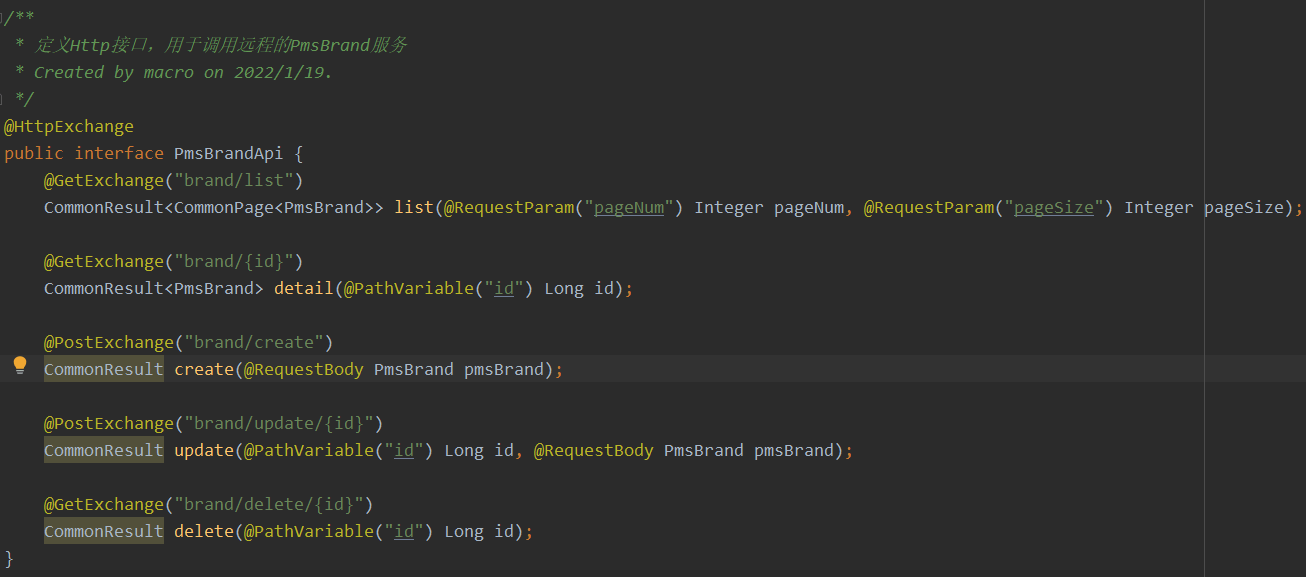Click the highlighted CommonResult before update
Viewport: 1306px width, 577px height.
tap(103, 450)
